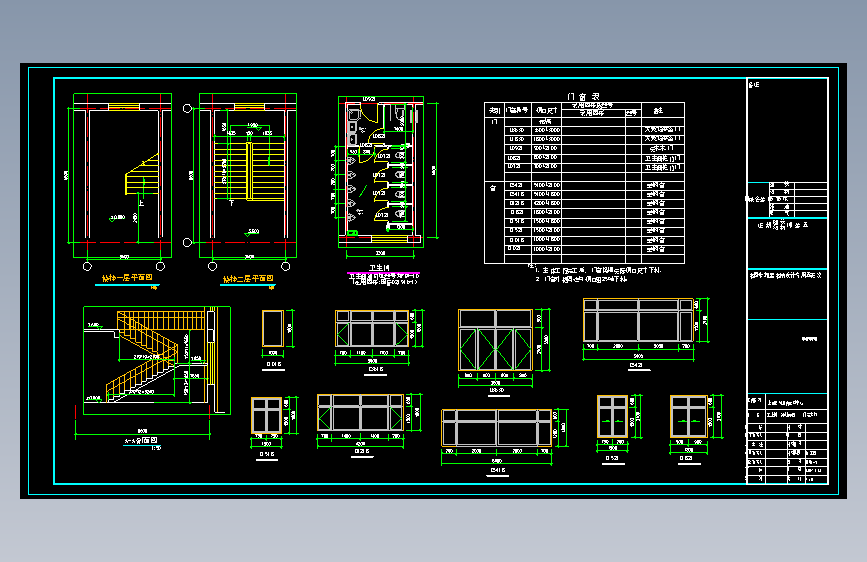Select the 门窗表 heading above the schedule table

(583, 97)
